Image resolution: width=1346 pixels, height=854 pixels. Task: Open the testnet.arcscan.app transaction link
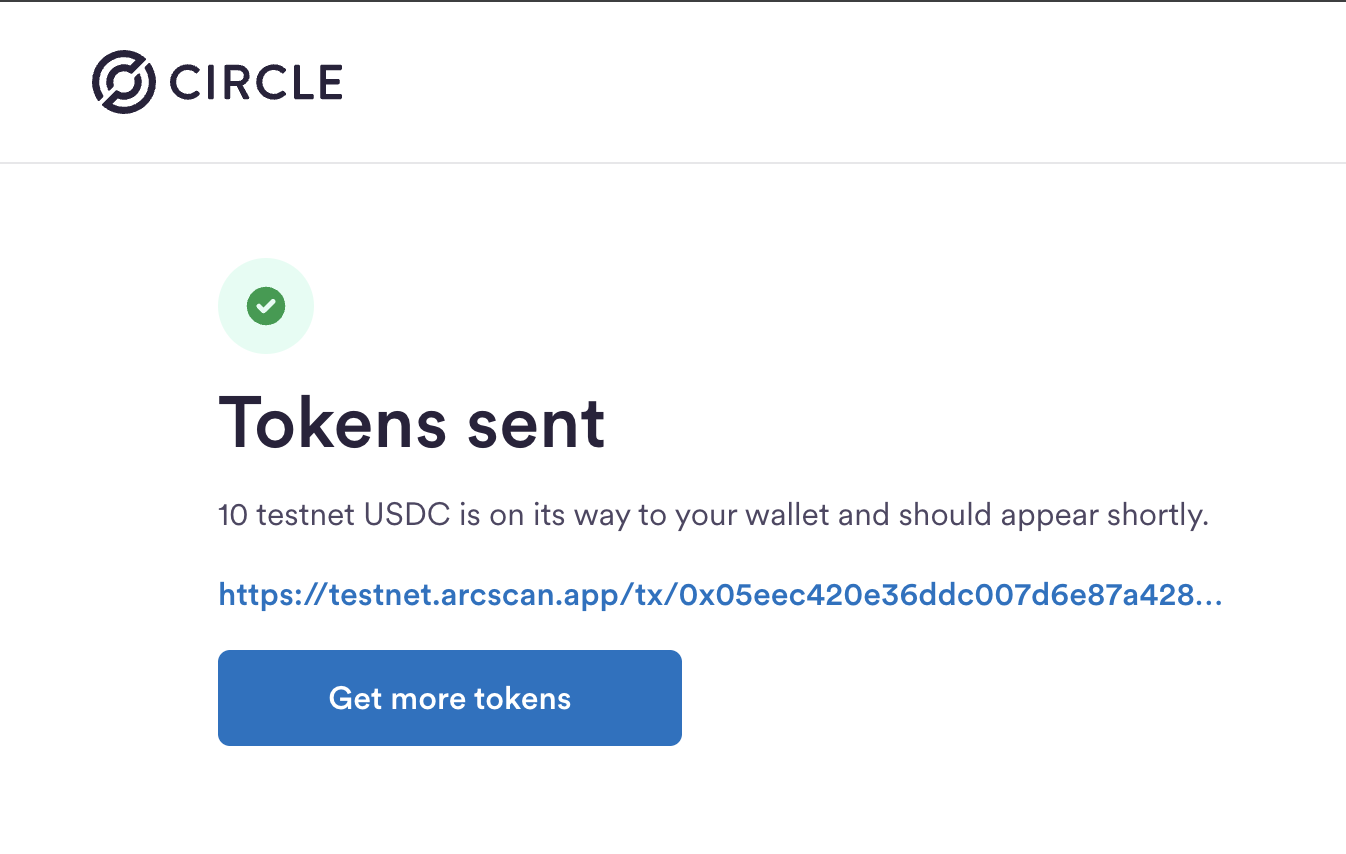click(x=719, y=596)
